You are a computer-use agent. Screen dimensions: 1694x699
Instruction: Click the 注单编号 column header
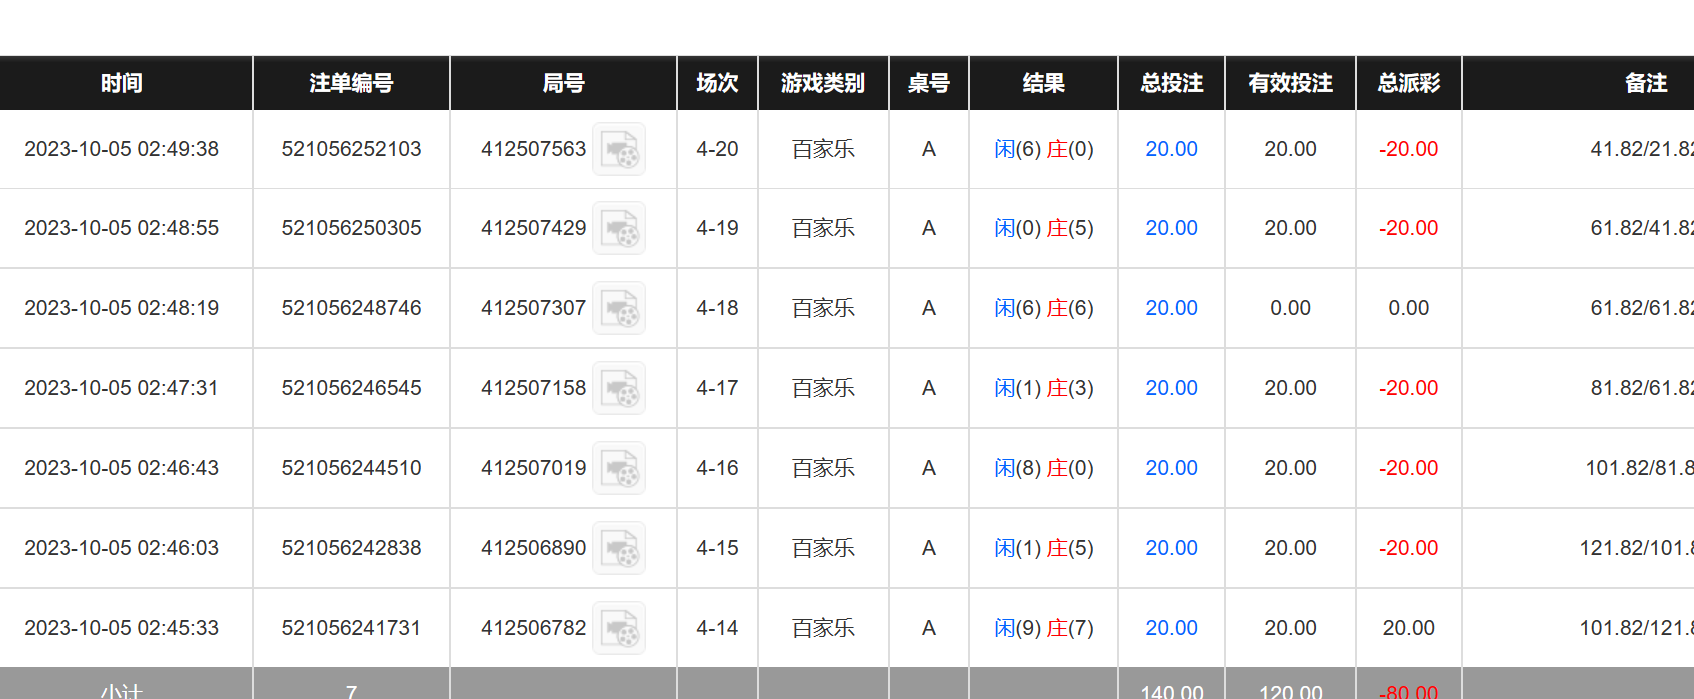click(351, 83)
